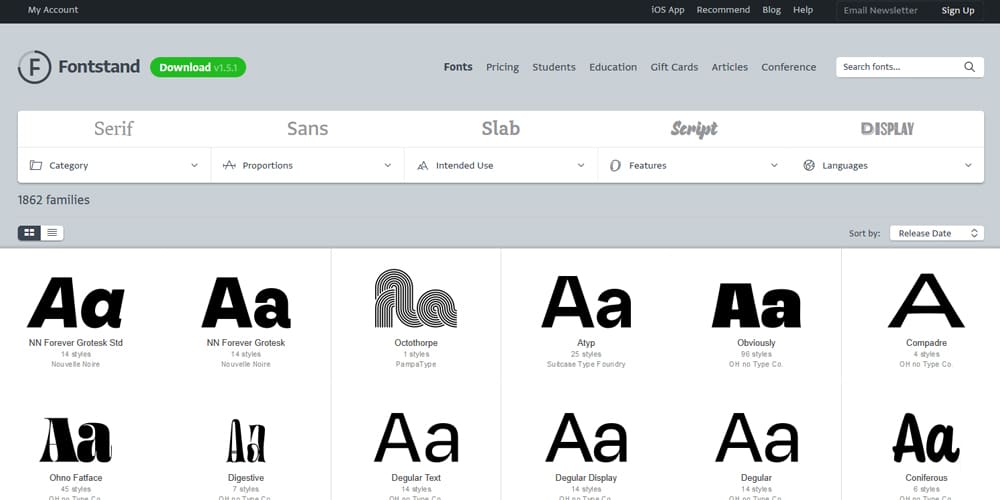Open the Coniferous font preview
This screenshot has height=500, width=1000.
click(926, 438)
